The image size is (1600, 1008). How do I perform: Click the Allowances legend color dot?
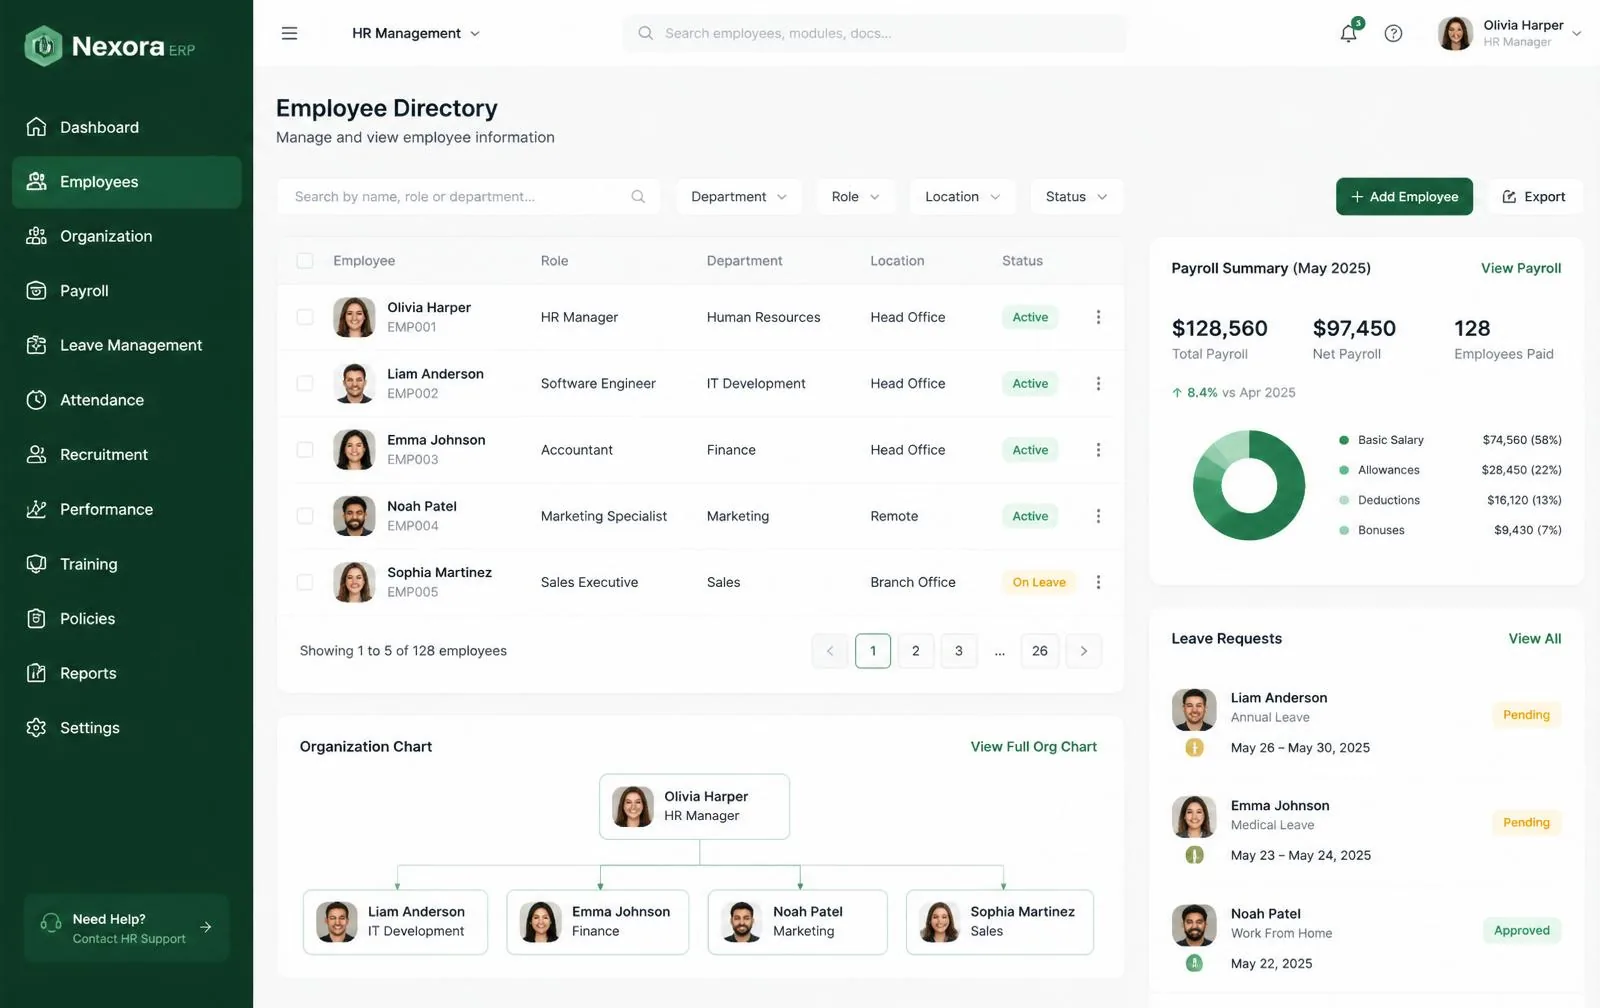coord(1344,470)
